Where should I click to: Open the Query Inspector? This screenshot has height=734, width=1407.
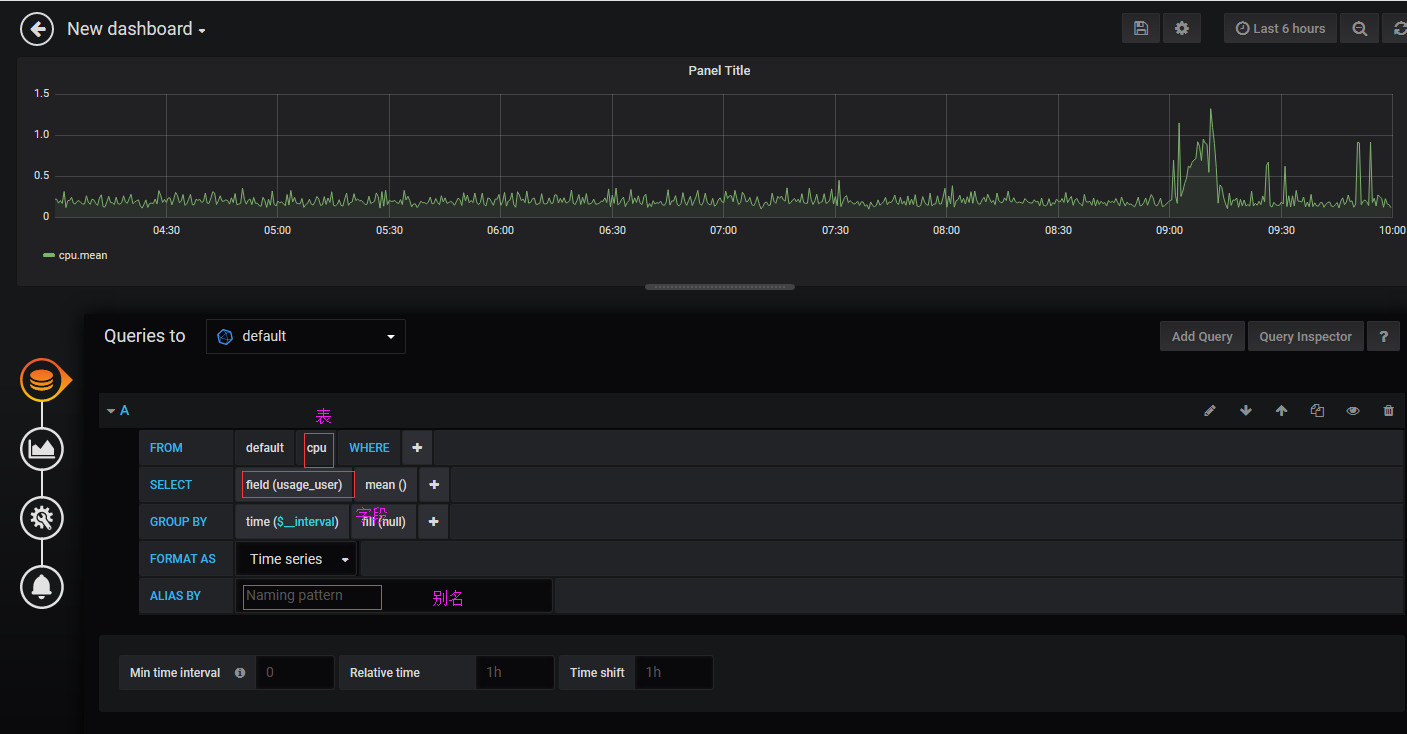click(1305, 336)
